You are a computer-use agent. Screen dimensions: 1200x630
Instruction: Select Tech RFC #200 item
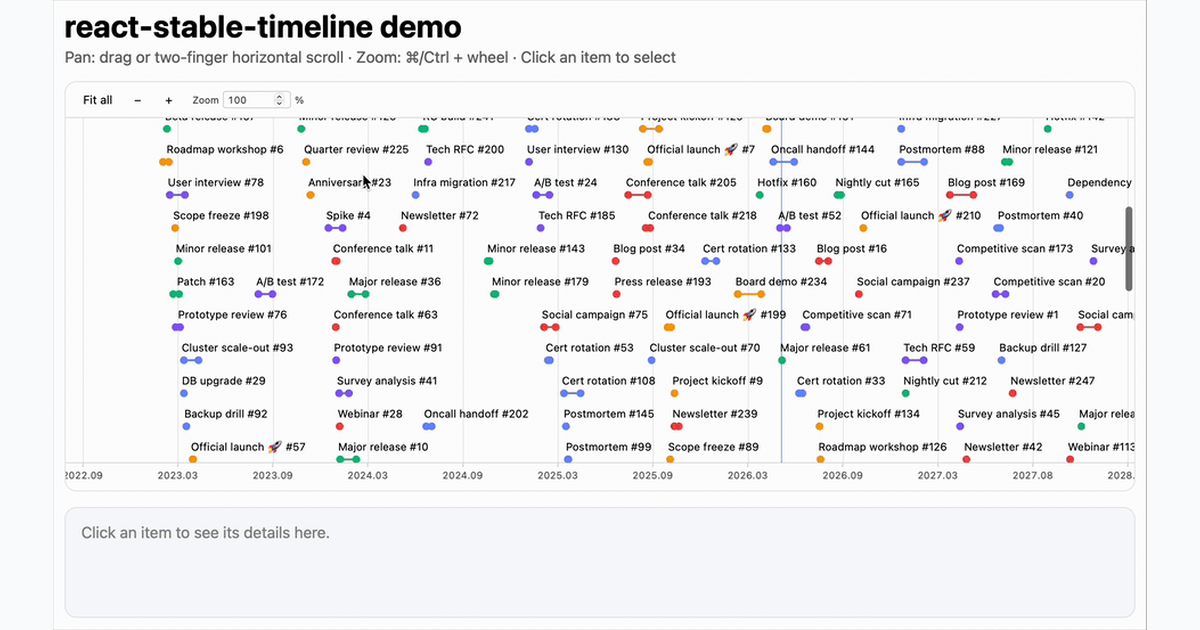(465, 149)
